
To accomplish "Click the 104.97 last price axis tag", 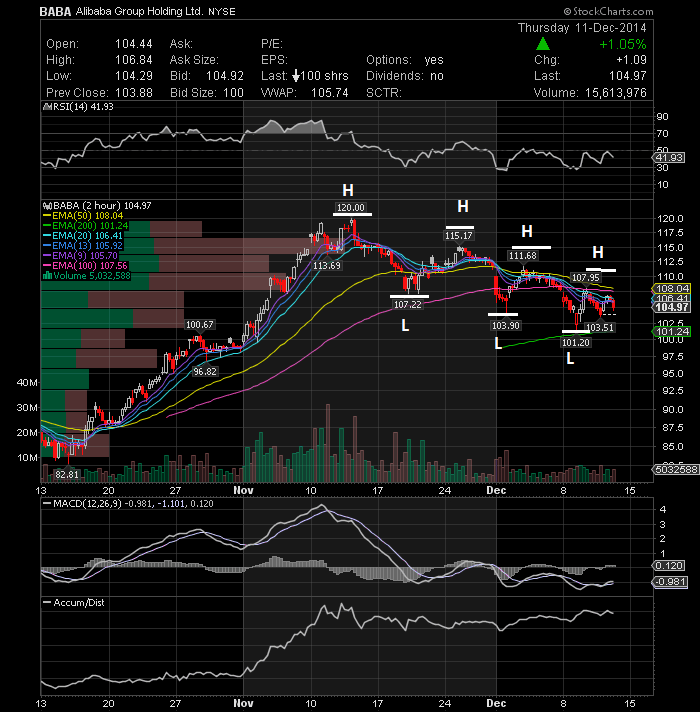I will [672, 307].
